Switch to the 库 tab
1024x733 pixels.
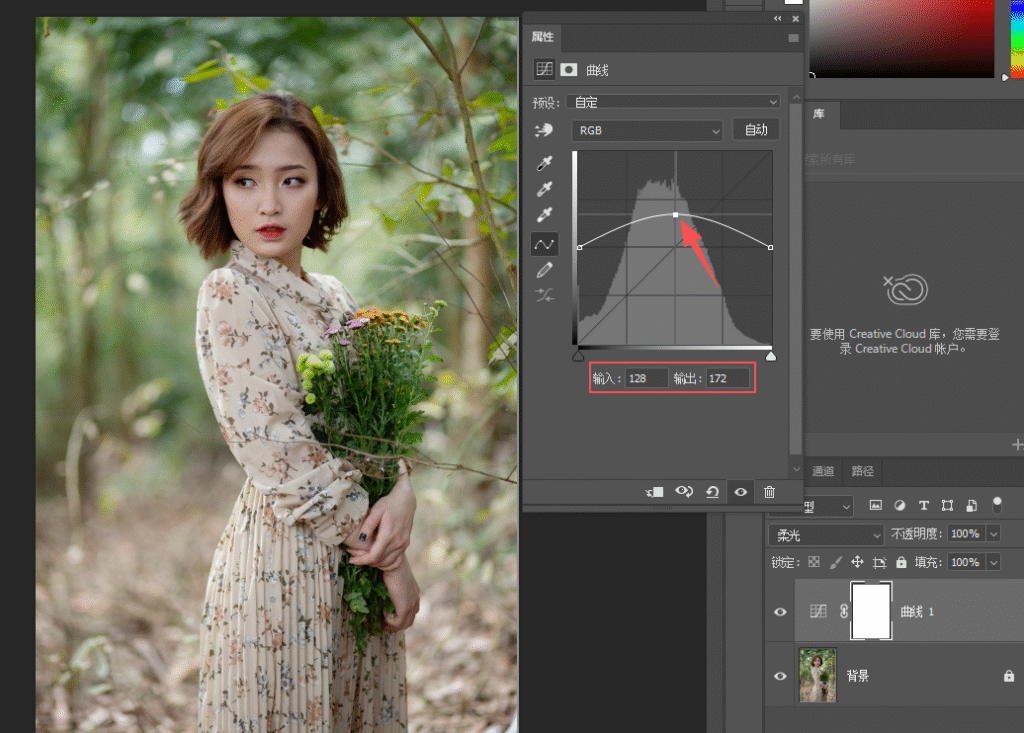pos(819,114)
